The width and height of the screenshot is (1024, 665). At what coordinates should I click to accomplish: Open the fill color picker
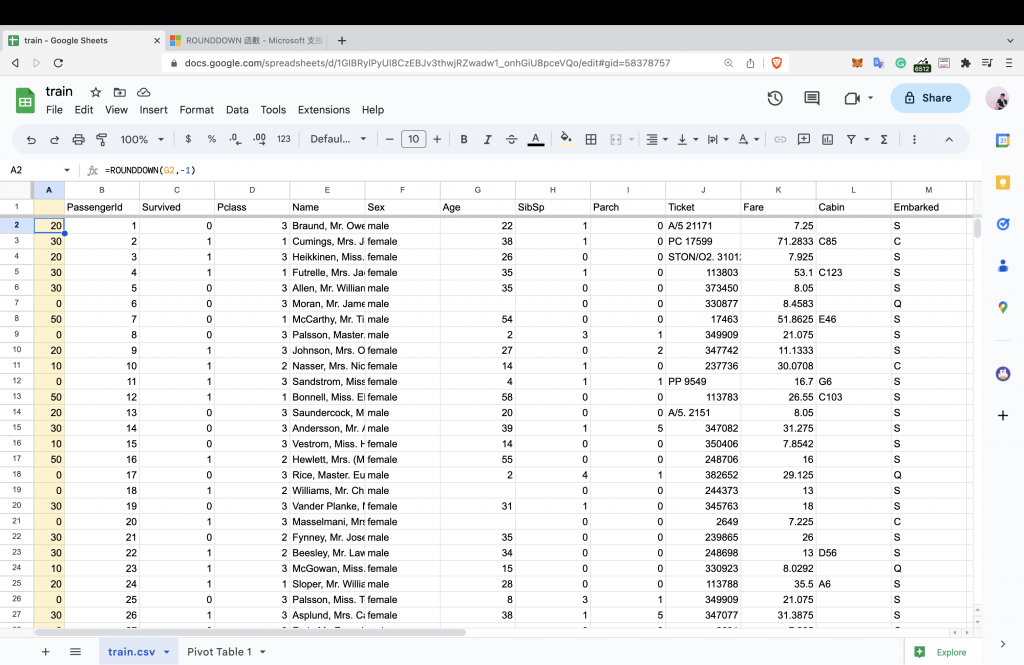point(566,139)
